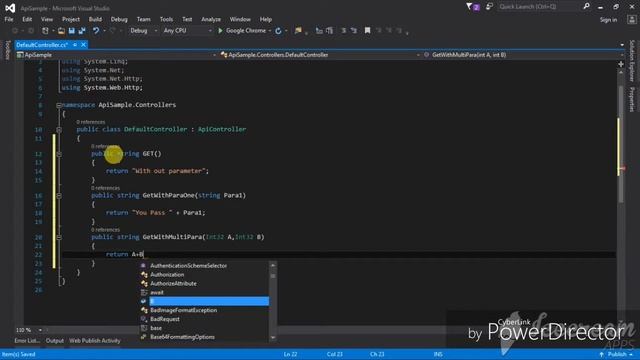Open the Error List panel tab
The height and width of the screenshot is (360, 640).
coord(27,341)
